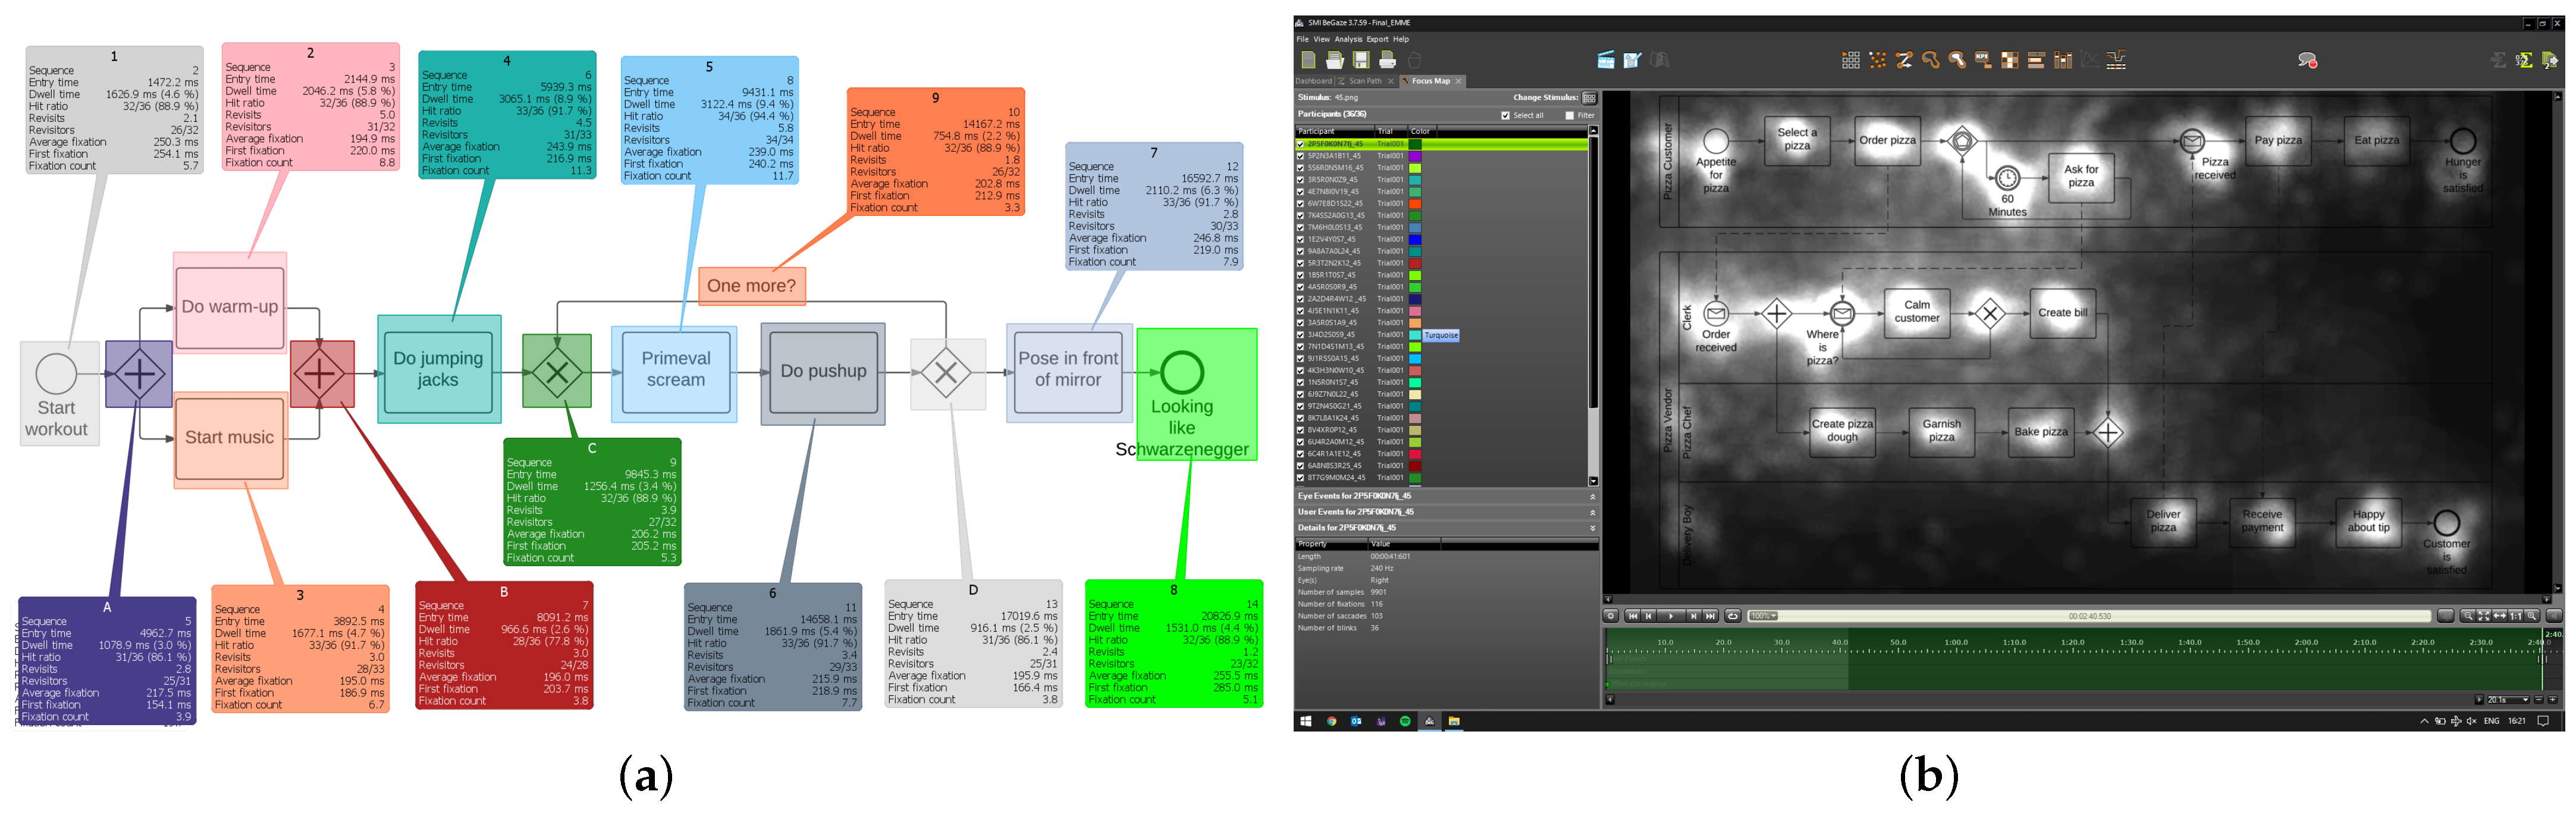This screenshot has height=813, width=2576.
Task: Click the KPI Key Performance Indicators icon
Action: coord(1983,60)
